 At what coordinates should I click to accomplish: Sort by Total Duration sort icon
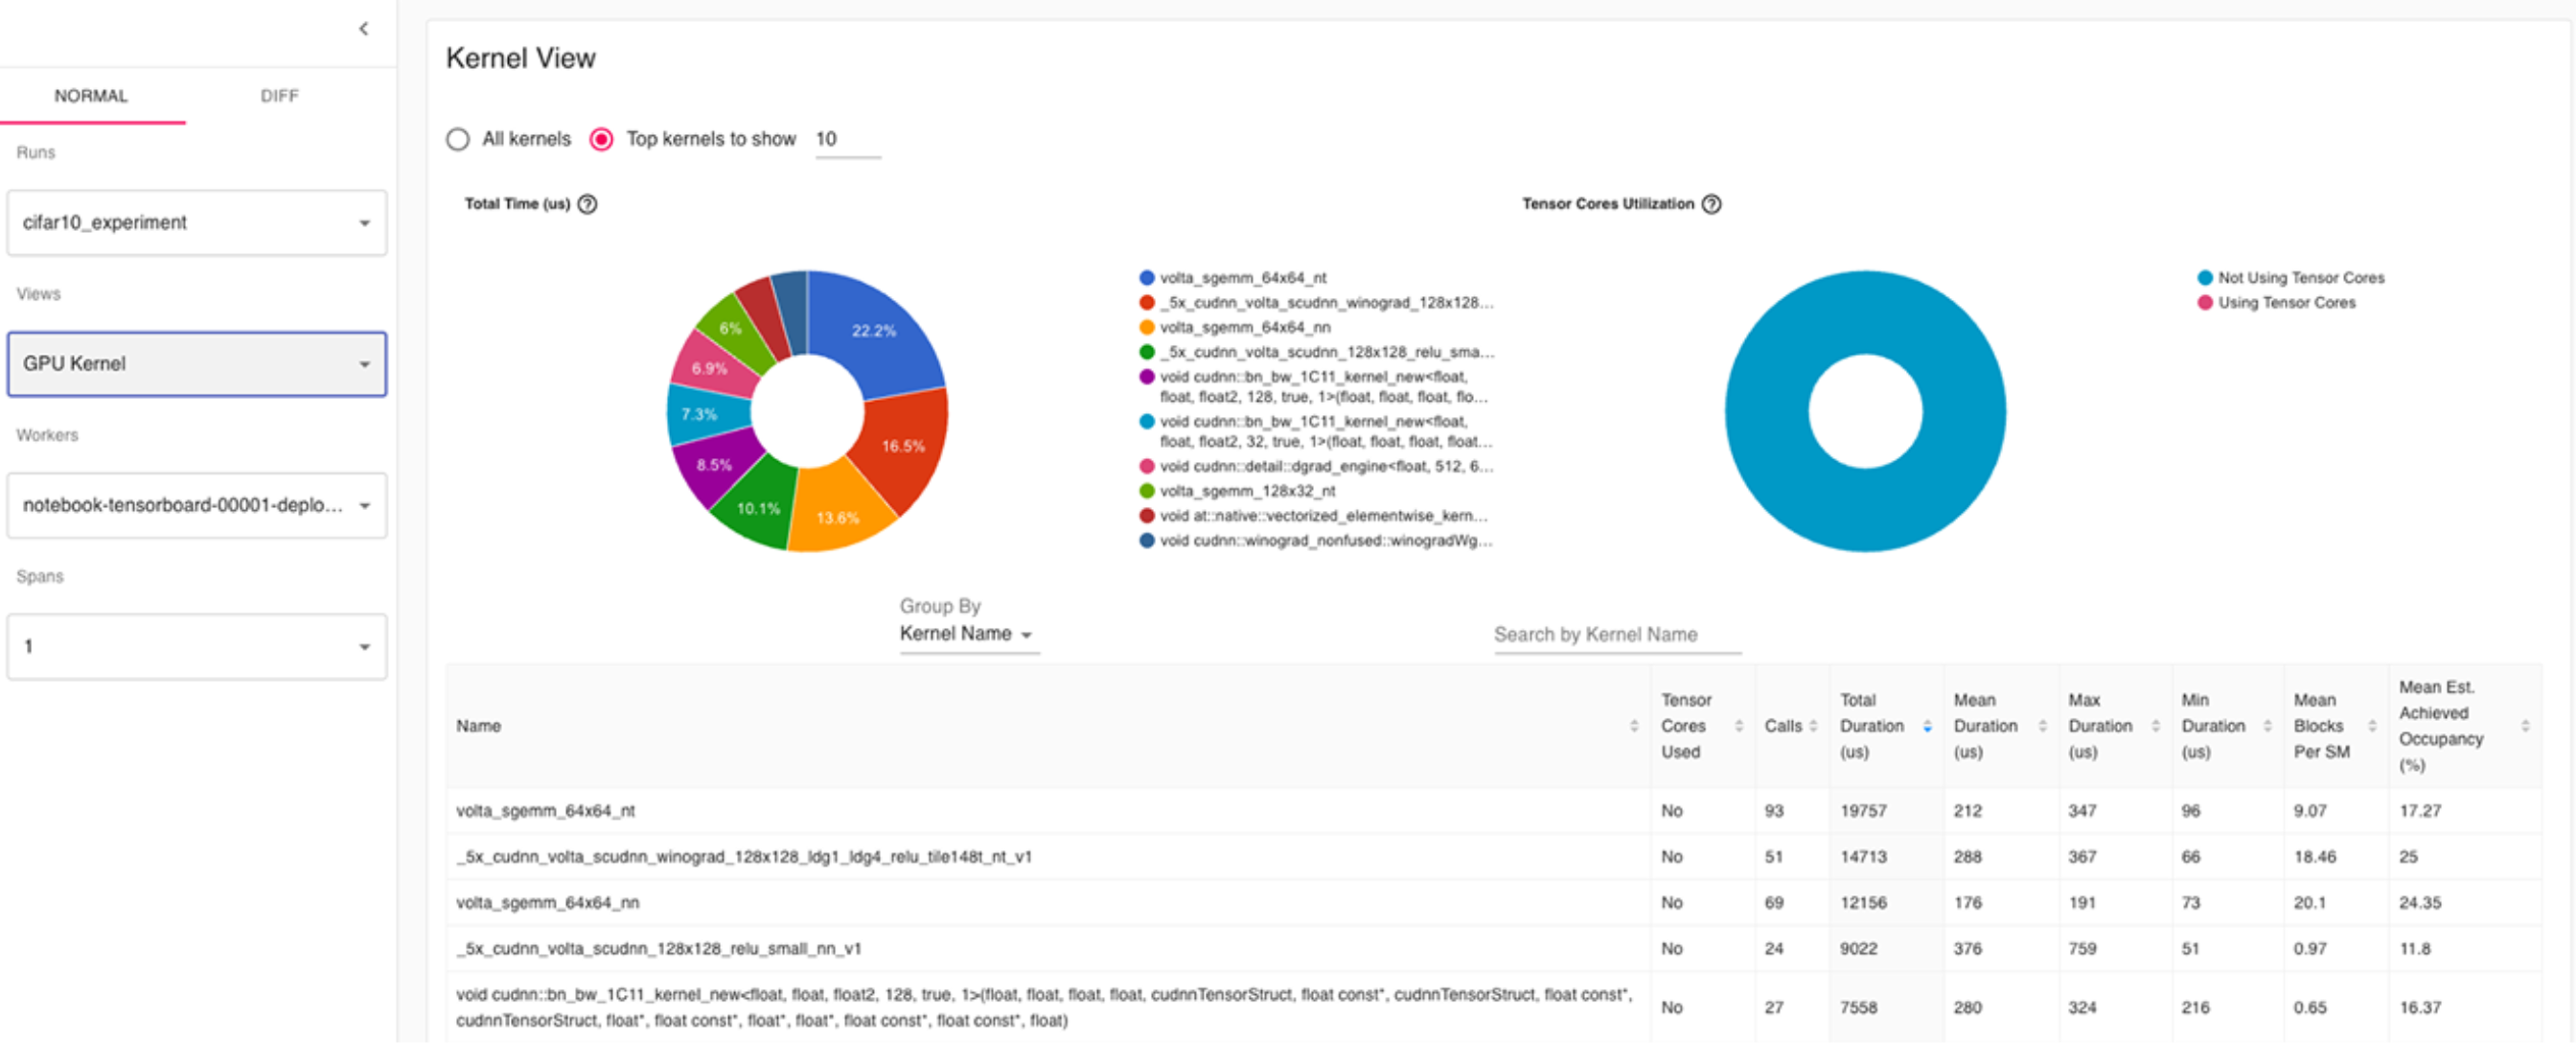1927,726
